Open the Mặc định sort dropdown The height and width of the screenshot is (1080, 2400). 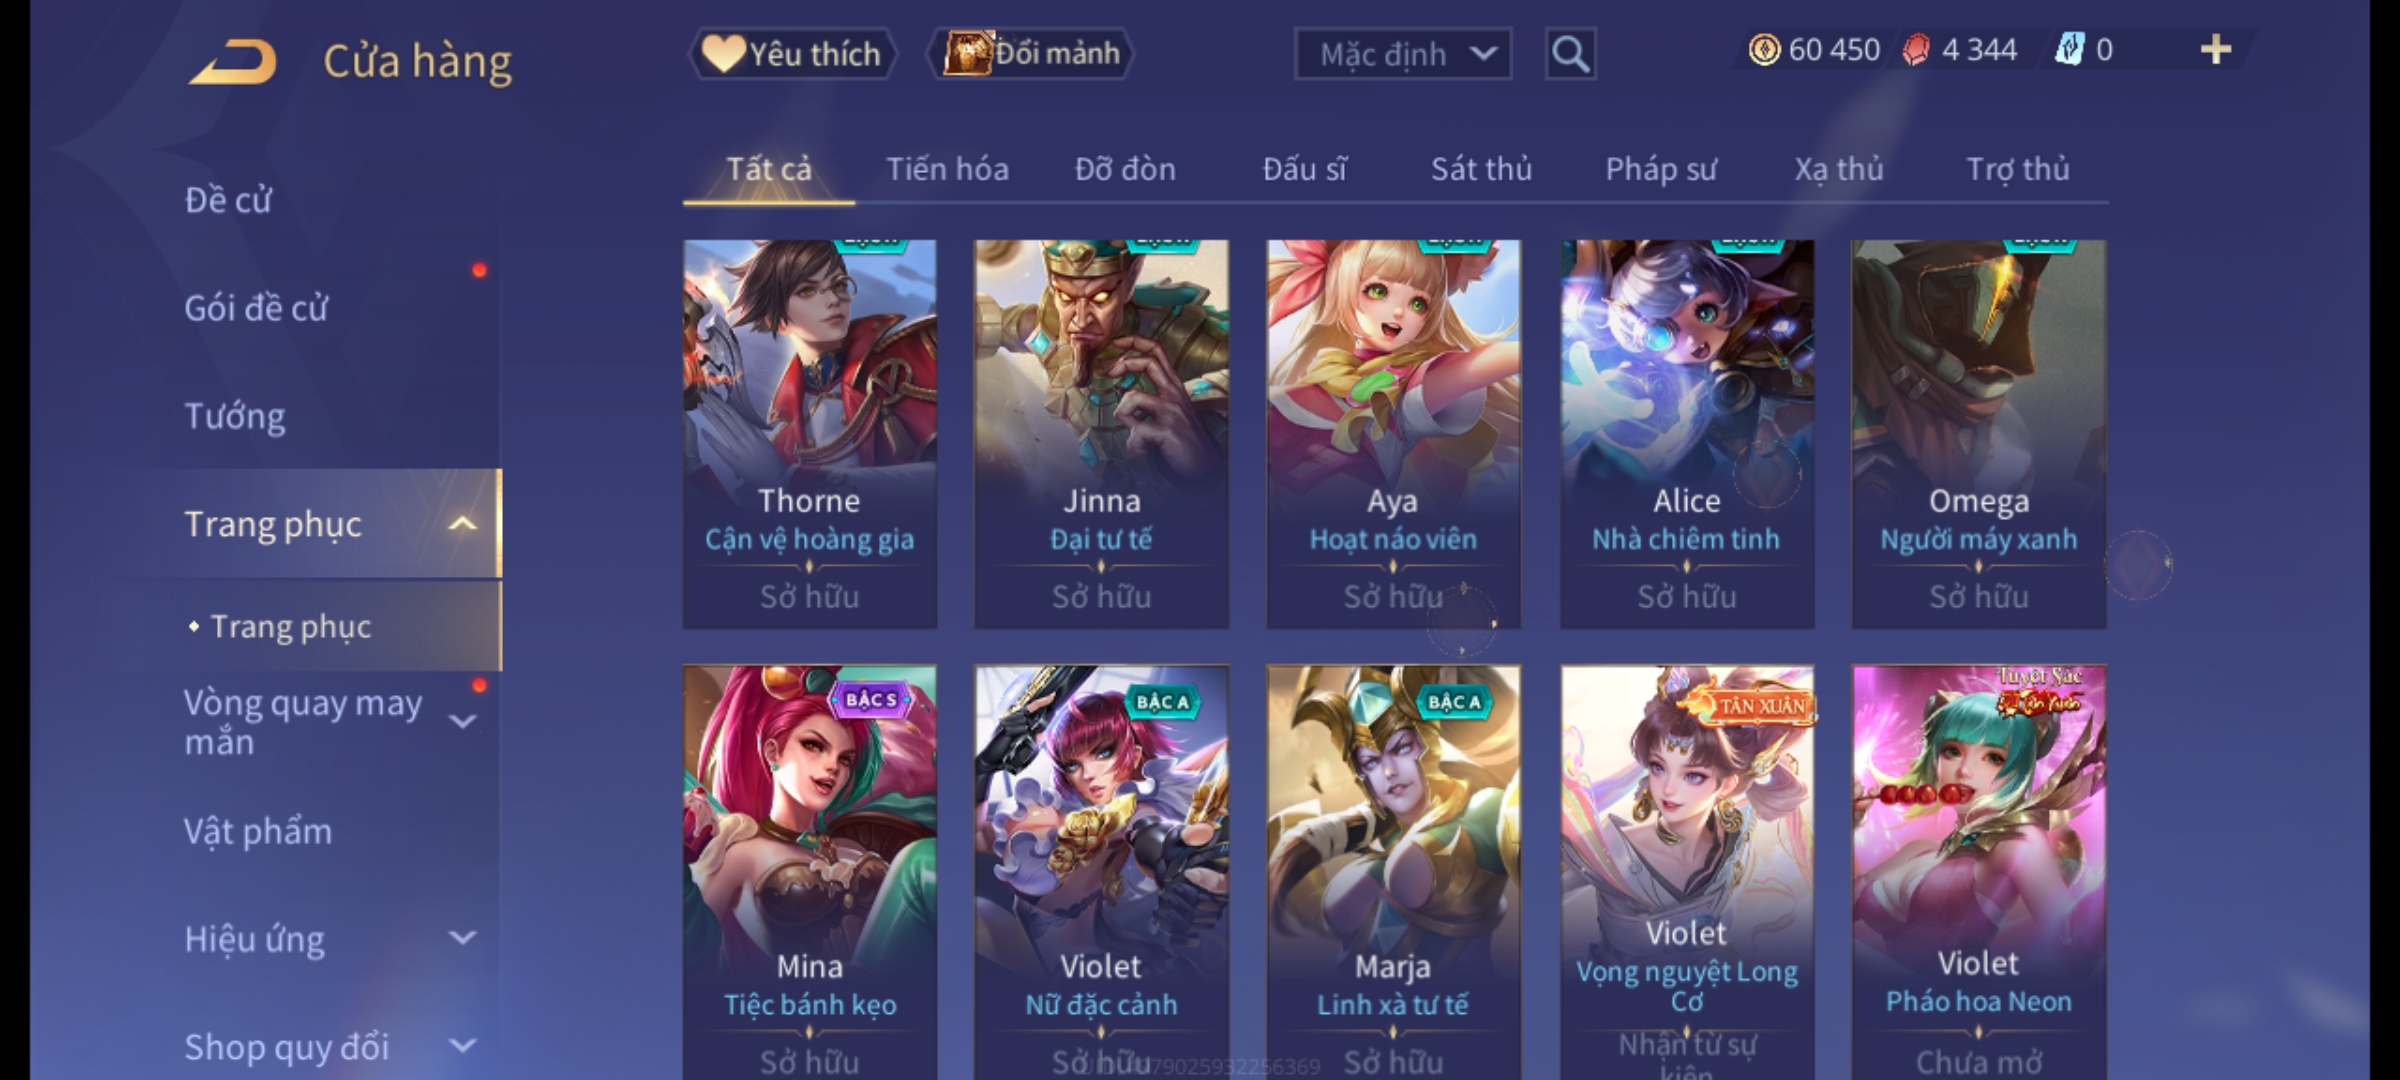[1402, 54]
